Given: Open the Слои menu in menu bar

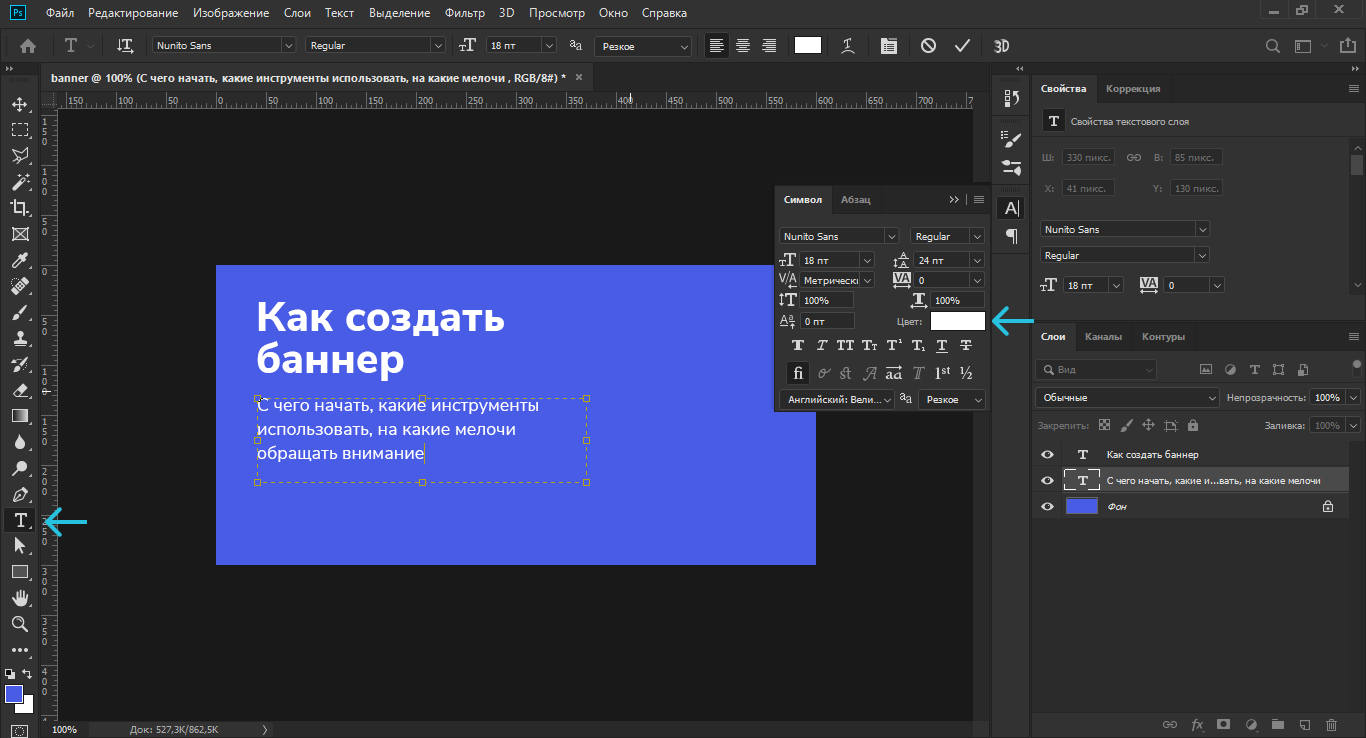Looking at the screenshot, I should point(297,13).
